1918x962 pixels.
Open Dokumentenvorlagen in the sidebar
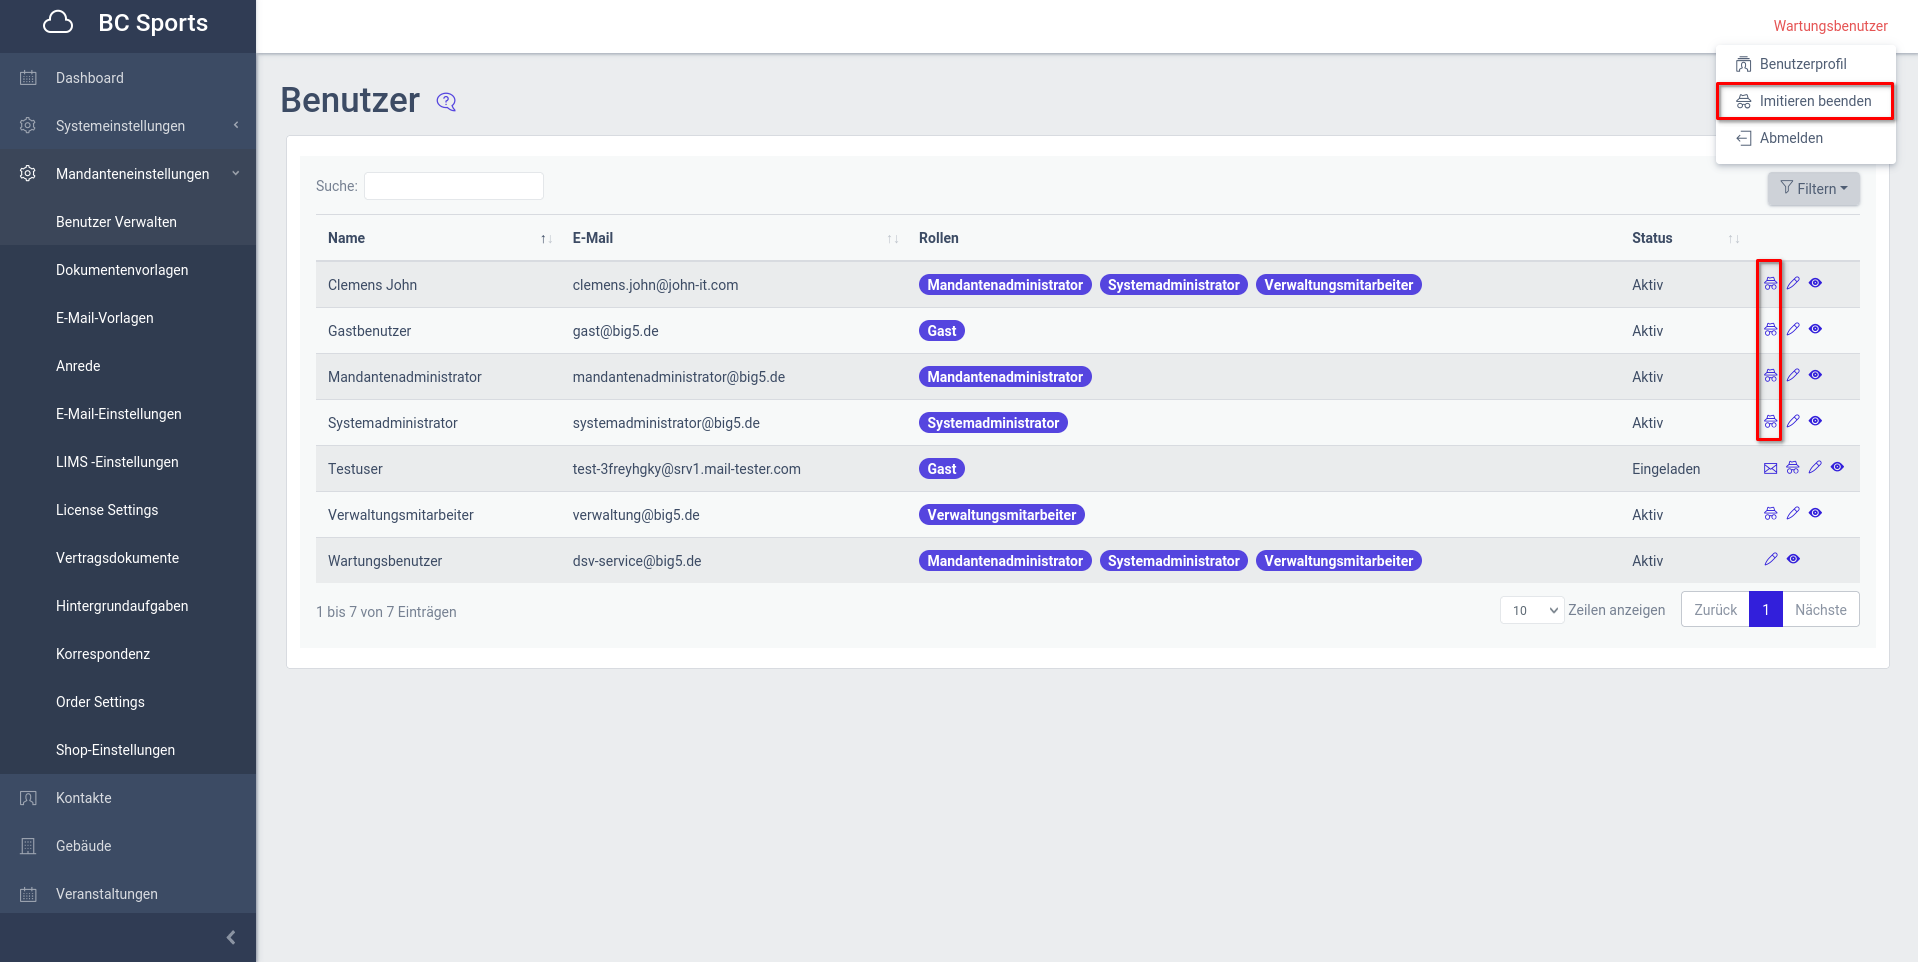[x=122, y=270]
